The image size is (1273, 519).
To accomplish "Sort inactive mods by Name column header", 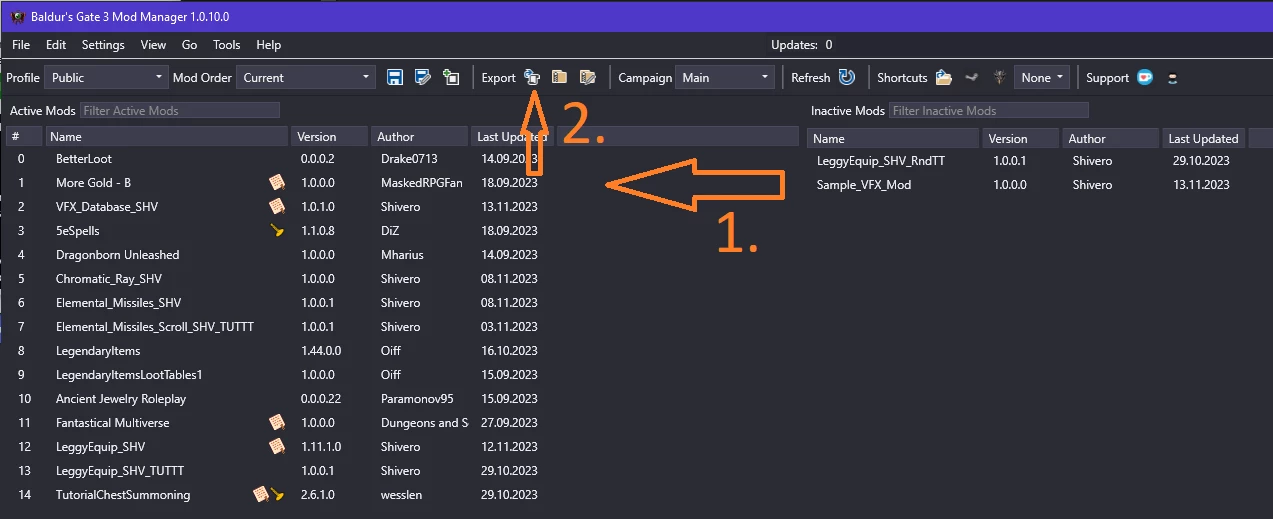I will [893, 139].
